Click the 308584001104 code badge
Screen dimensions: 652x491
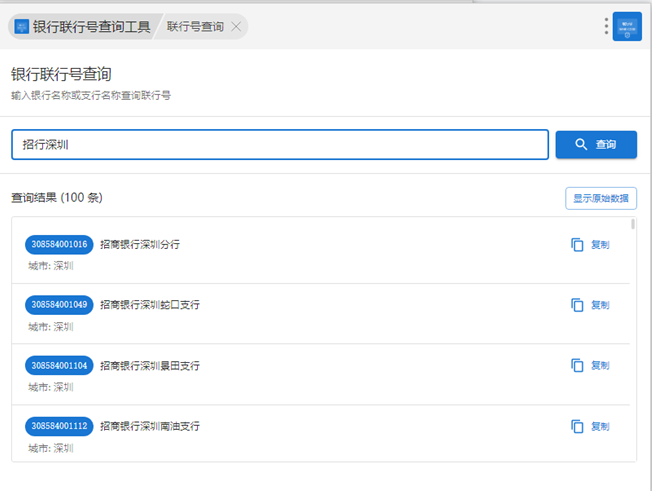(x=59, y=366)
